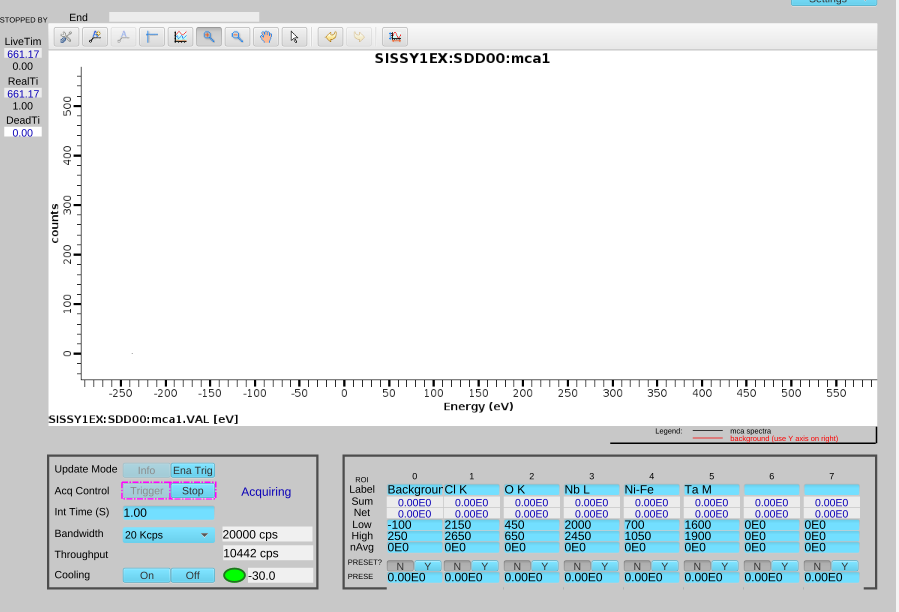Choose Y preset for O K ROI
This screenshot has width=899, height=612.
pyautogui.click(x=545, y=566)
